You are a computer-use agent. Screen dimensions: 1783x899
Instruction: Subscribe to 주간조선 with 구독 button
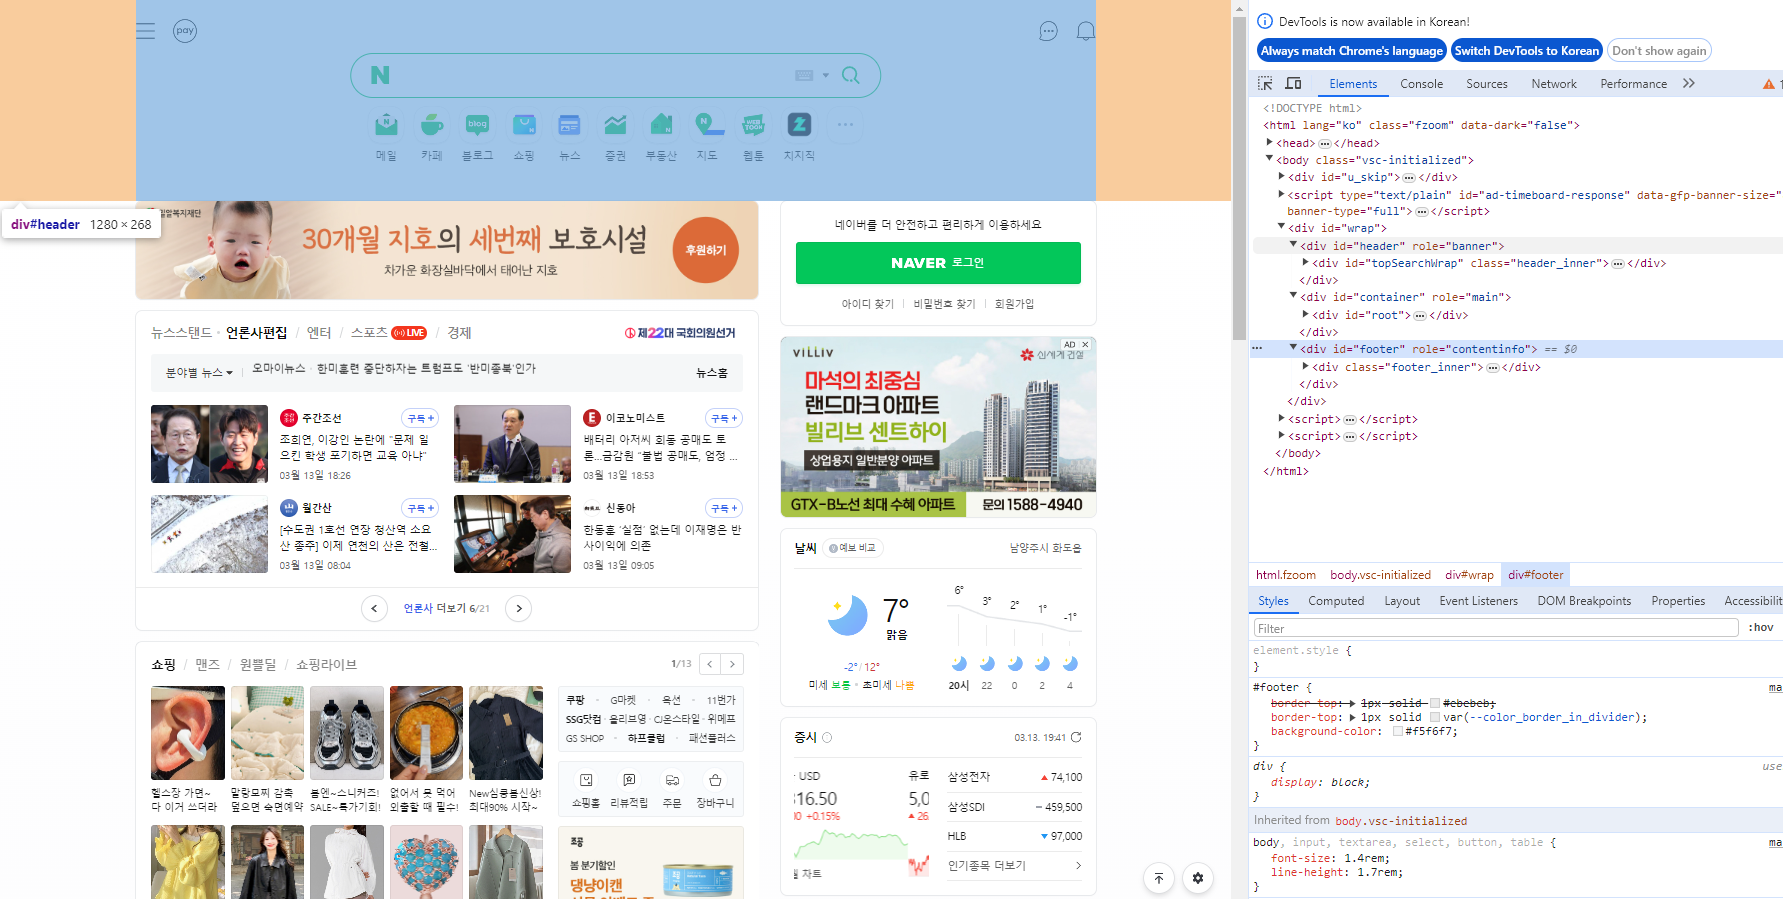420,418
